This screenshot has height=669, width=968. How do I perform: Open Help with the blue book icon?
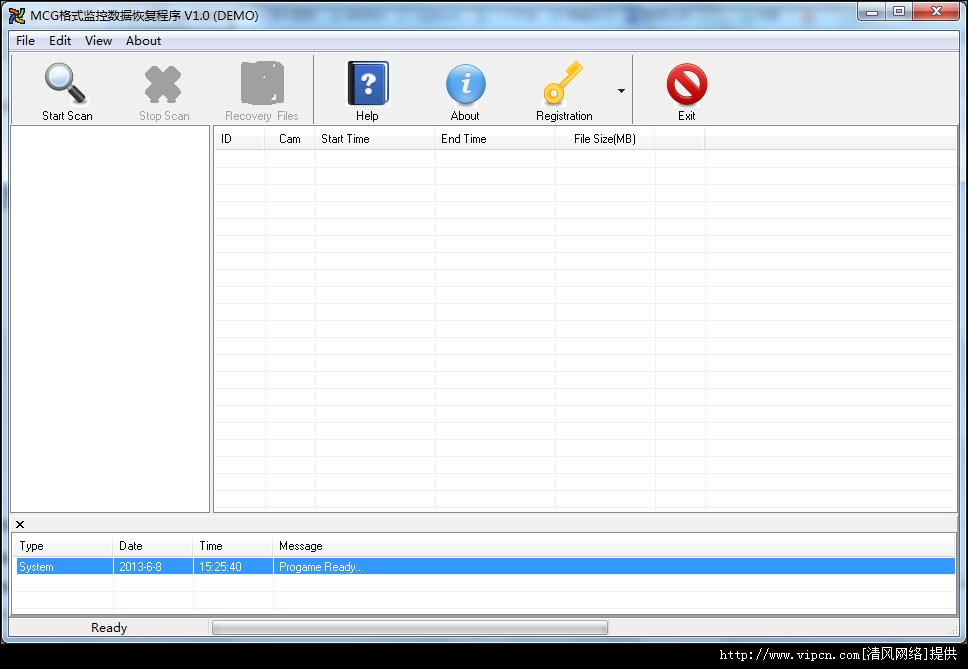click(x=368, y=83)
